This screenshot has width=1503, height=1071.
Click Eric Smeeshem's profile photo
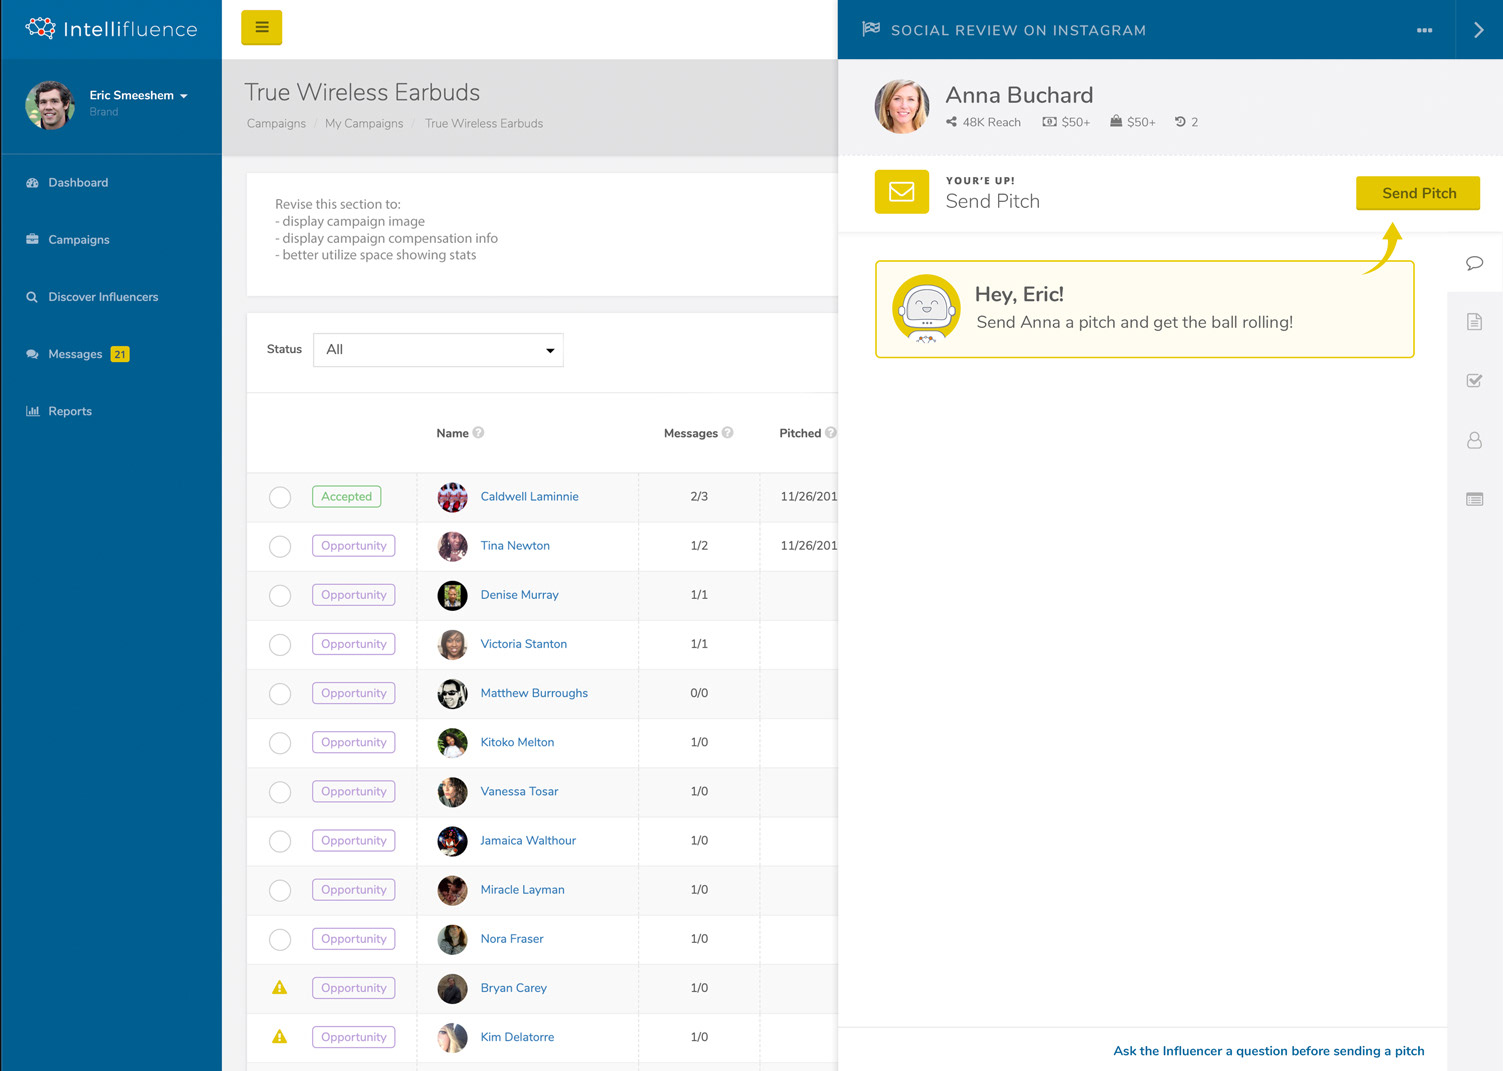pos(50,105)
